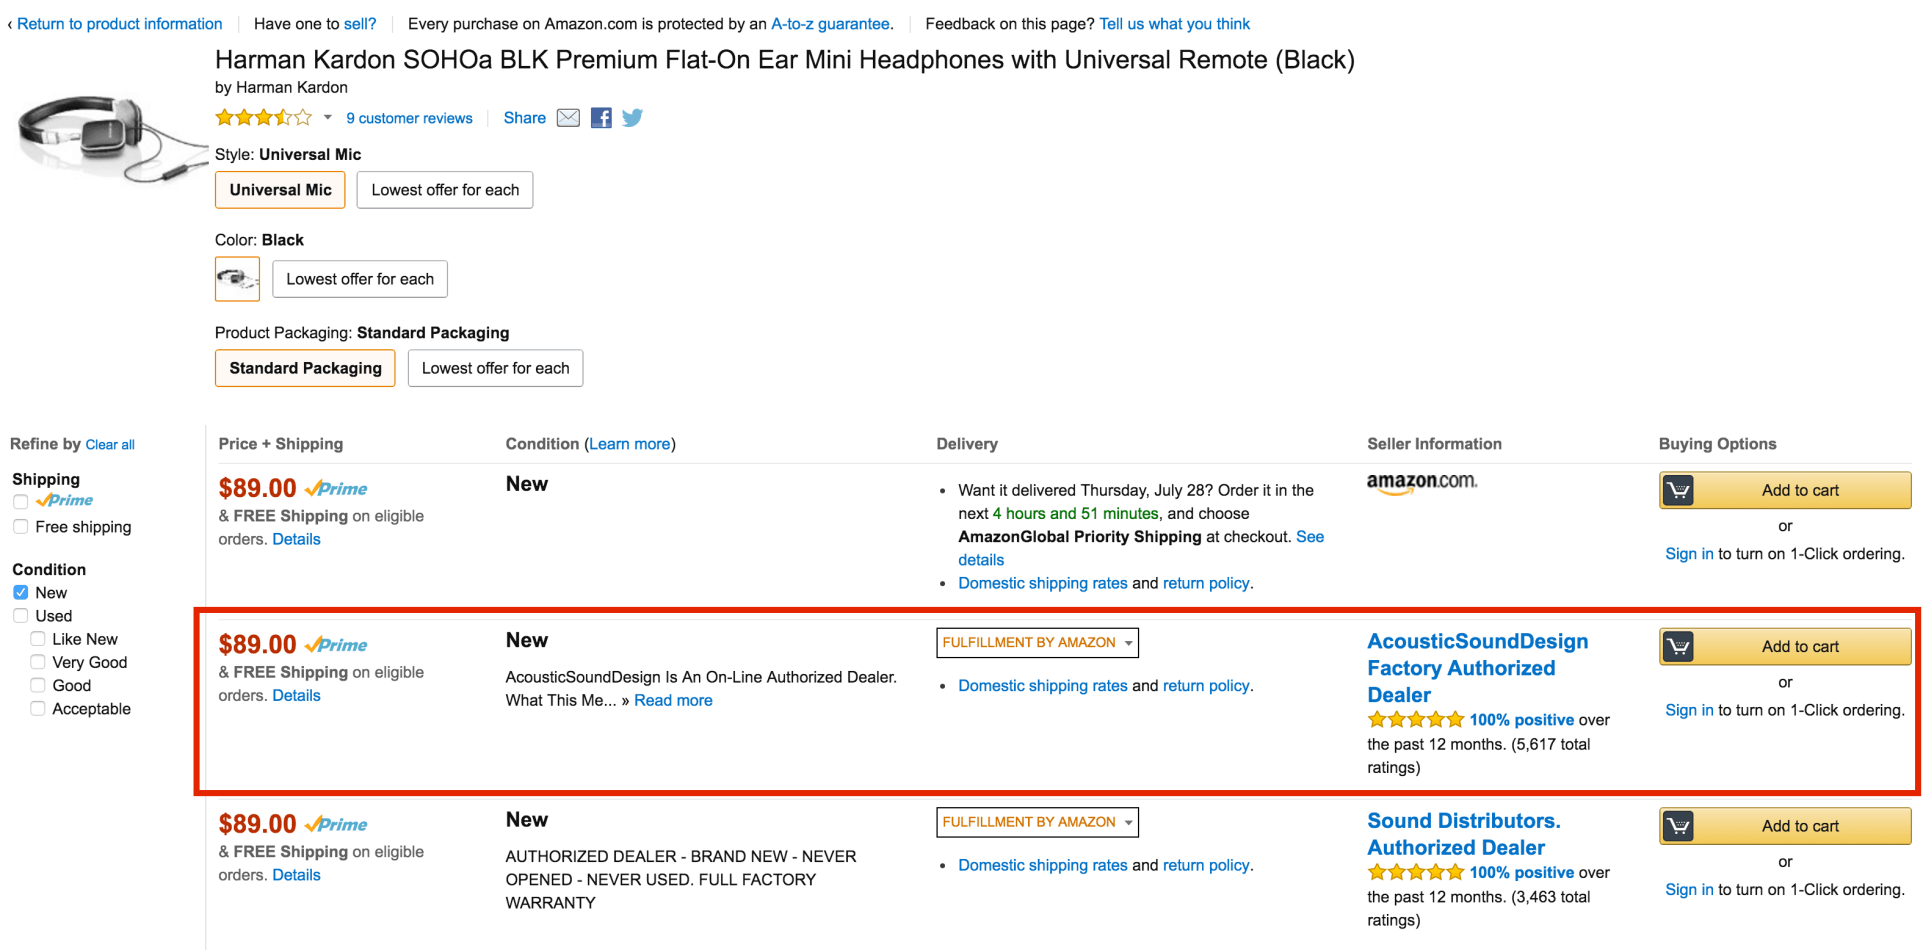Share the product on Facebook

[601, 118]
